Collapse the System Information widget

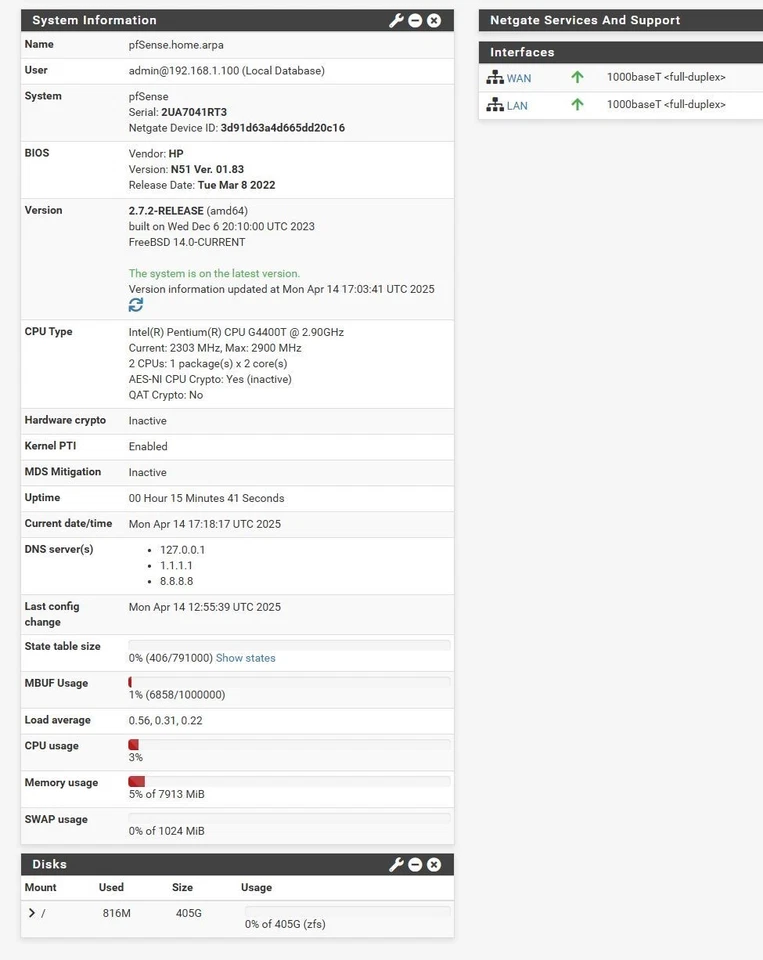click(414, 19)
